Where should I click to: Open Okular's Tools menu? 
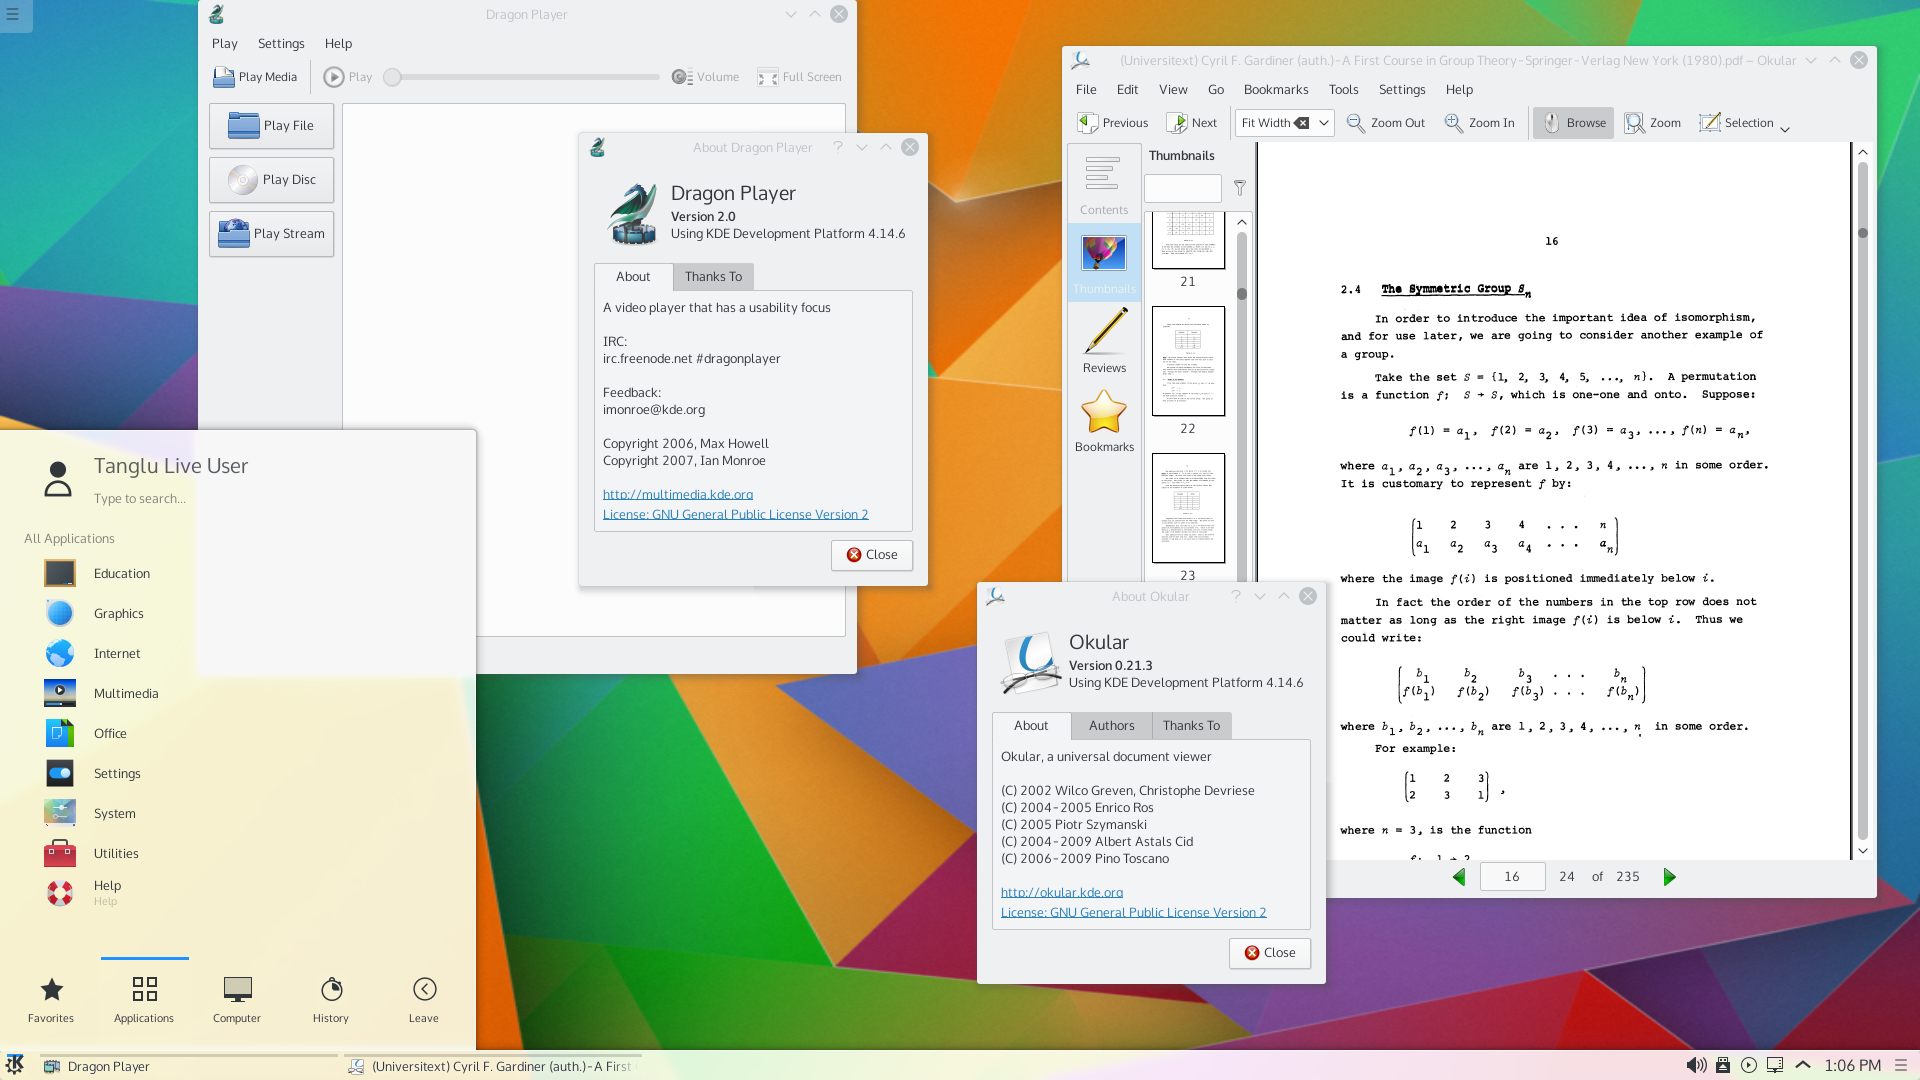click(1343, 90)
